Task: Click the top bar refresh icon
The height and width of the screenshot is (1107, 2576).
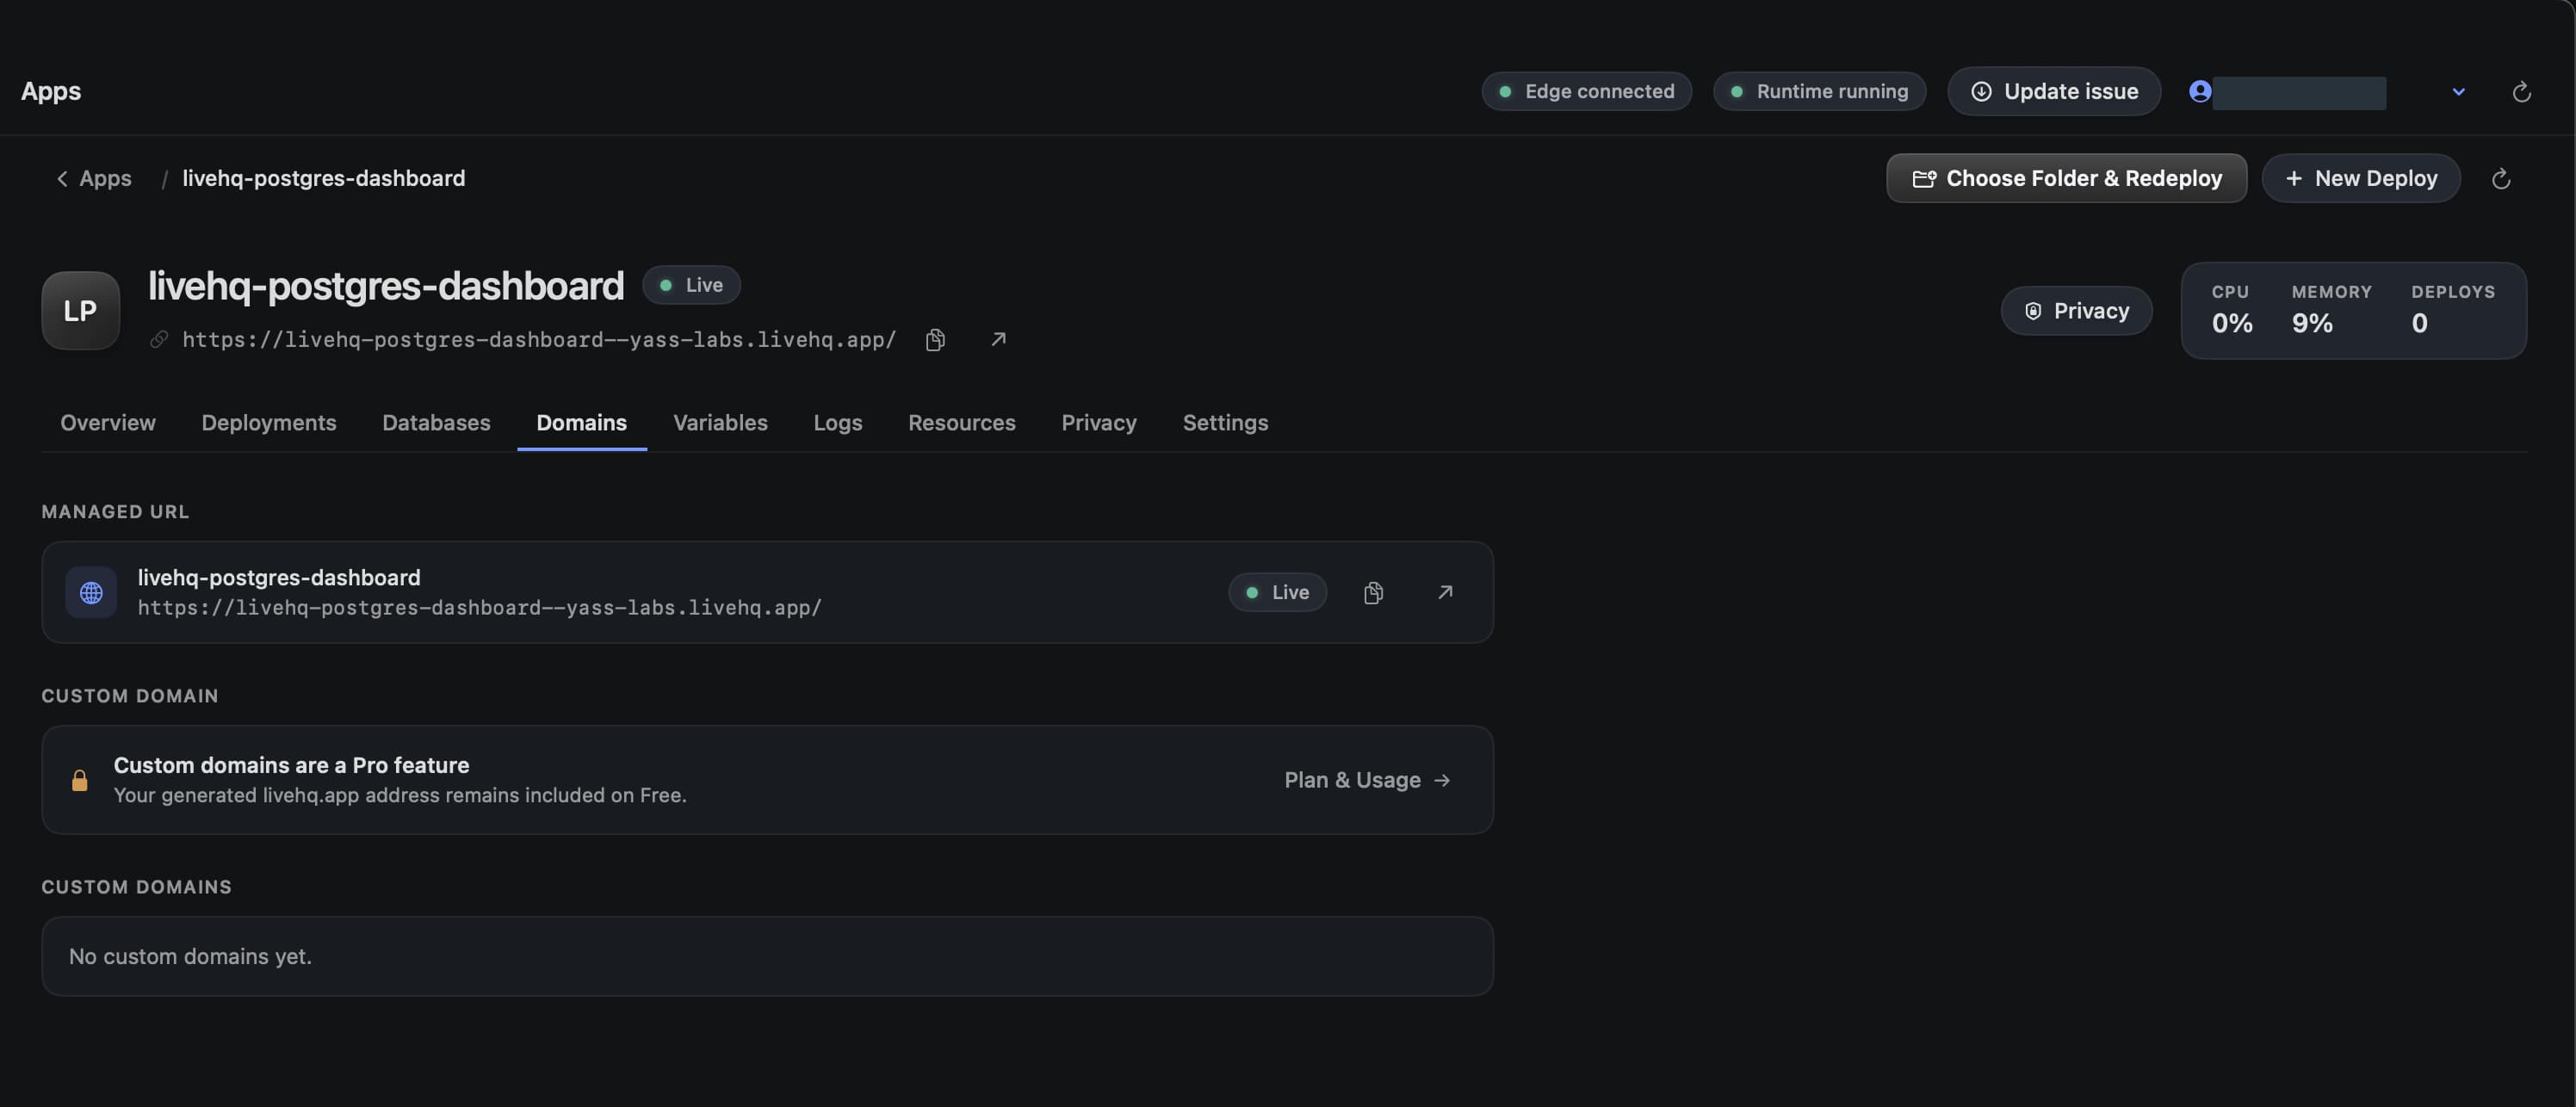Action: tap(2522, 92)
